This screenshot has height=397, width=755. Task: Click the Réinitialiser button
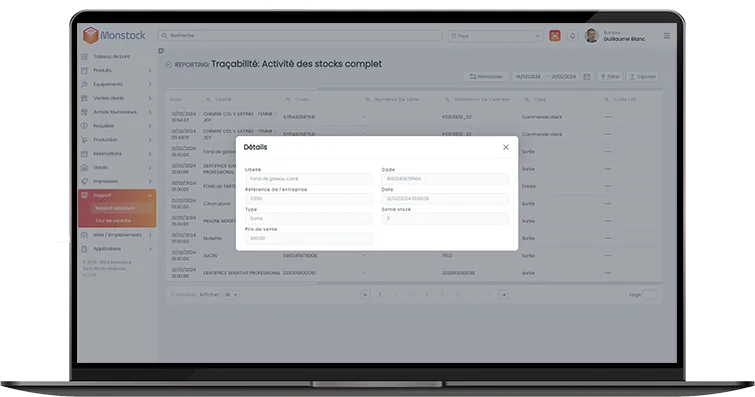click(x=486, y=77)
